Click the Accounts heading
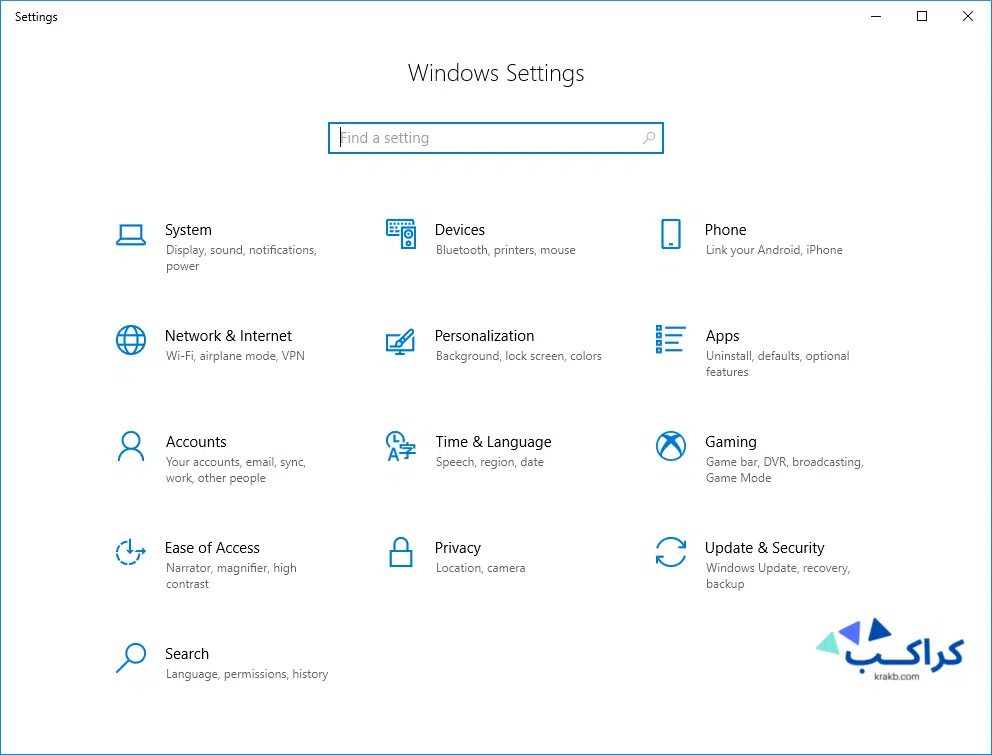The width and height of the screenshot is (992, 755). (x=196, y=442)
